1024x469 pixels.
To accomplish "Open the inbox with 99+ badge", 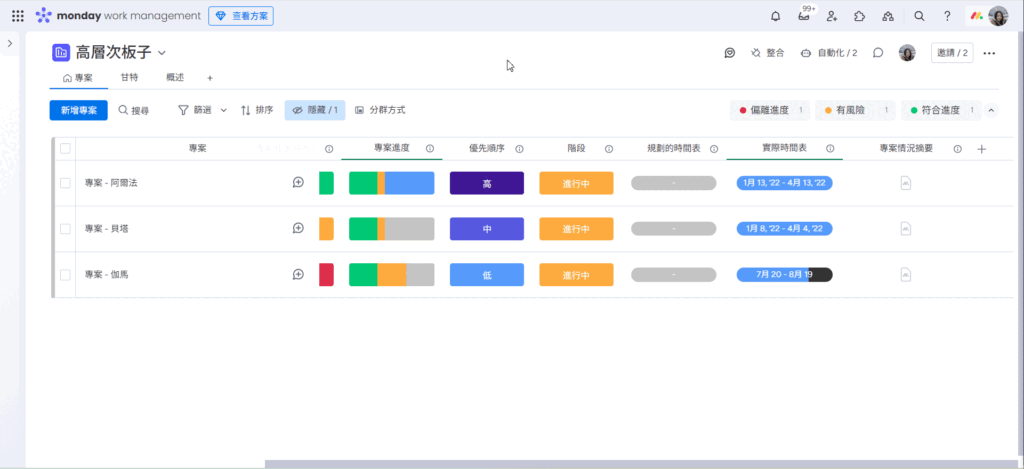I will point(805,16).
